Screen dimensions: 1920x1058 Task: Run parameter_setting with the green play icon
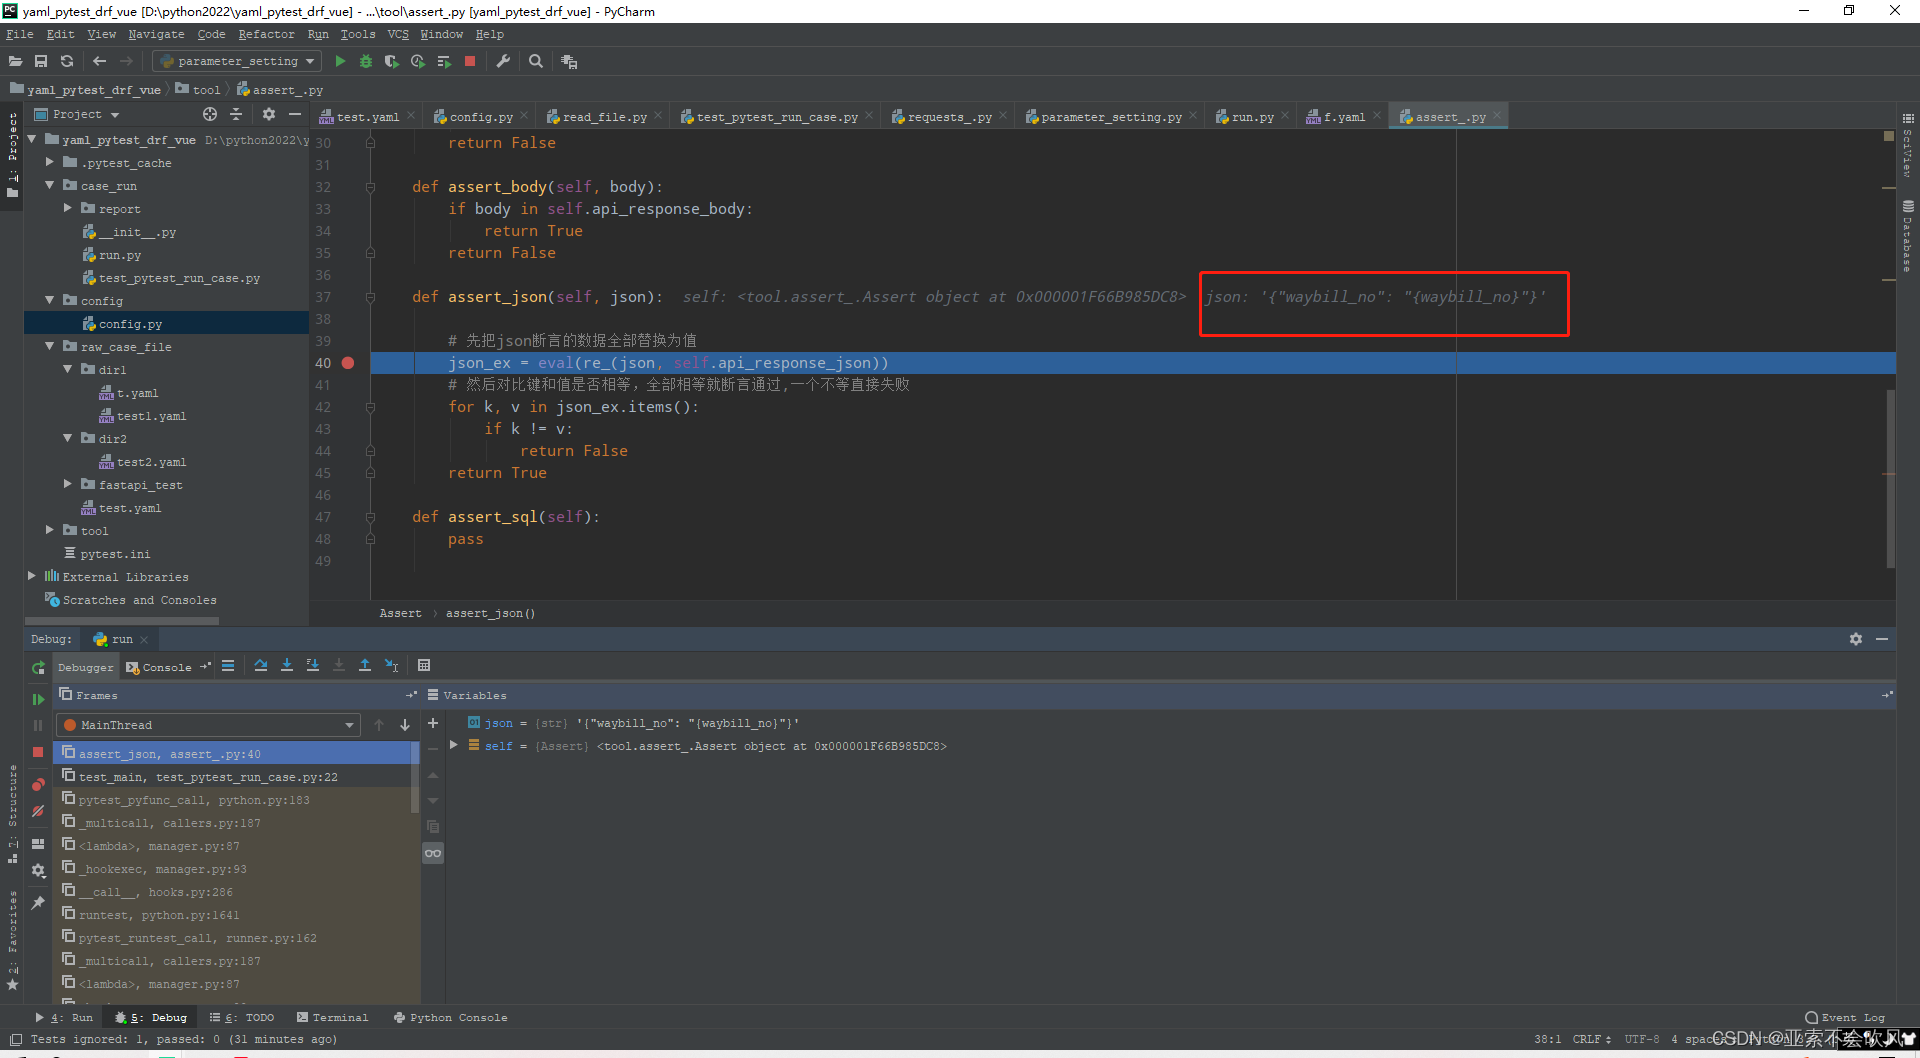click(x=340, y=61)
